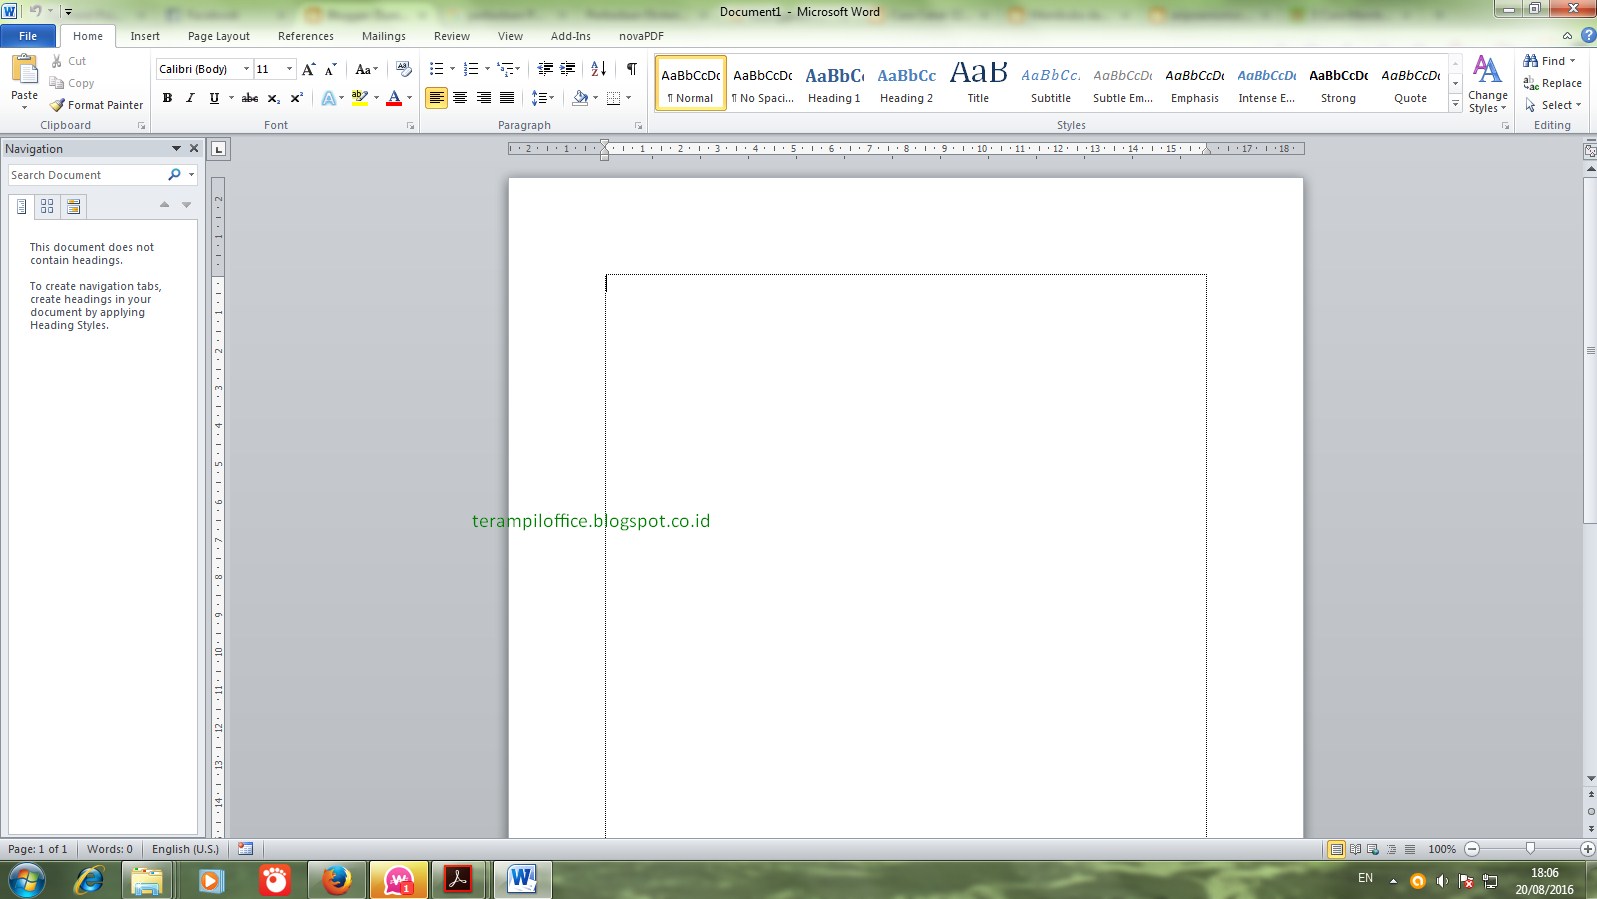This screenshot has height=899, width=1597.
Task: Open the font size dropdown
Action: click(x=290, y=69)
